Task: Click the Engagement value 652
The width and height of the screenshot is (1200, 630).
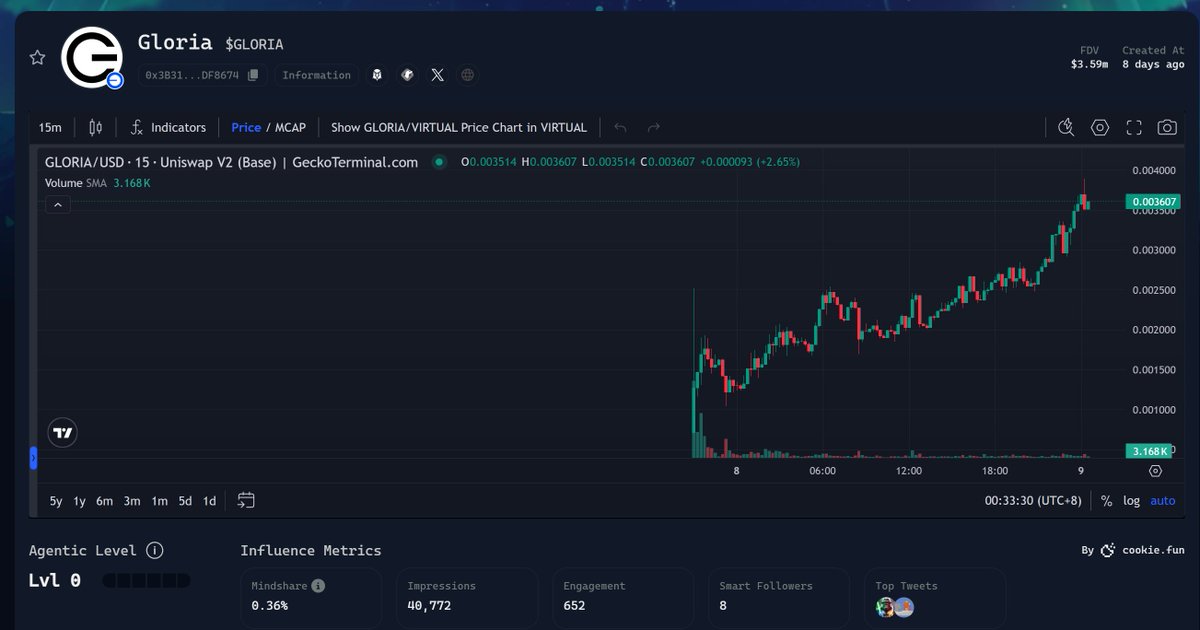Action: 574,606
